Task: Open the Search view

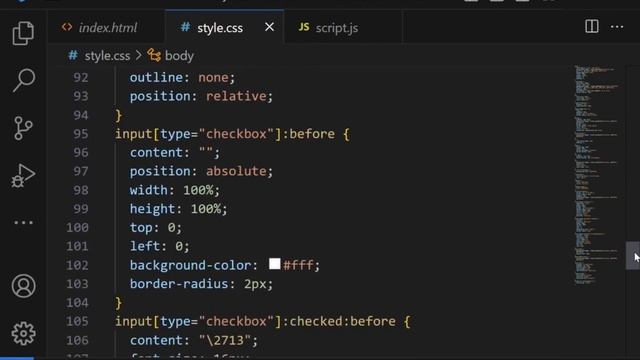Action: (x=23, y=80)
